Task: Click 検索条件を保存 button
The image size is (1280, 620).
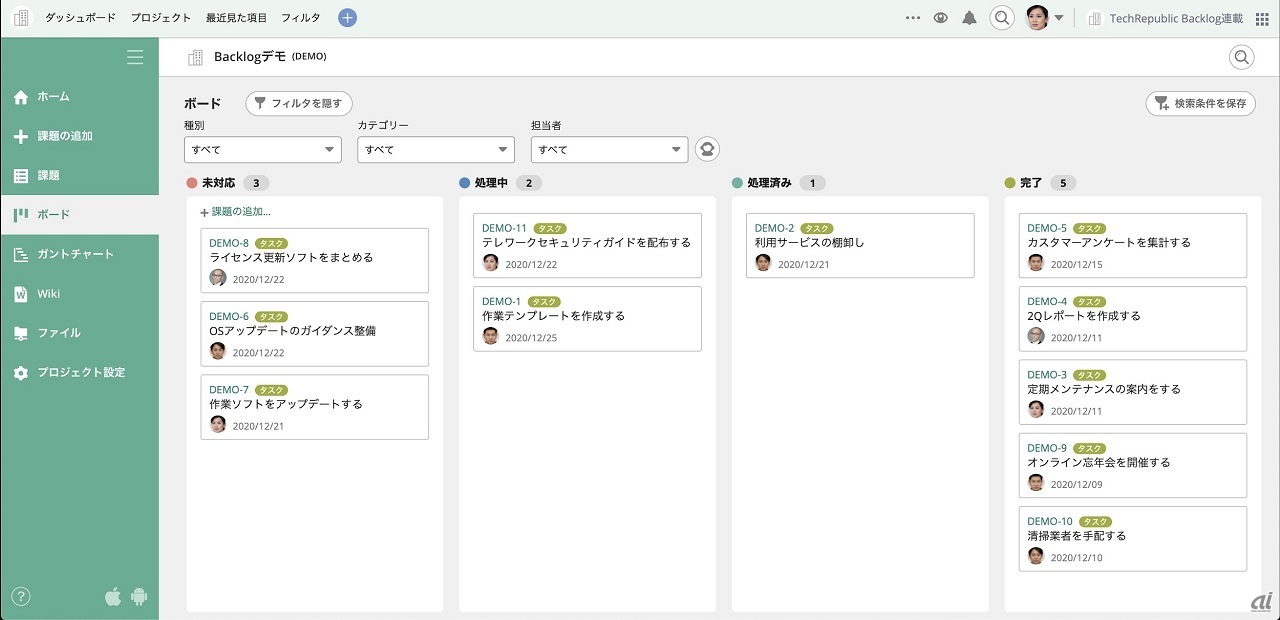Action: pyautogui.click(x=1201, y=103)
